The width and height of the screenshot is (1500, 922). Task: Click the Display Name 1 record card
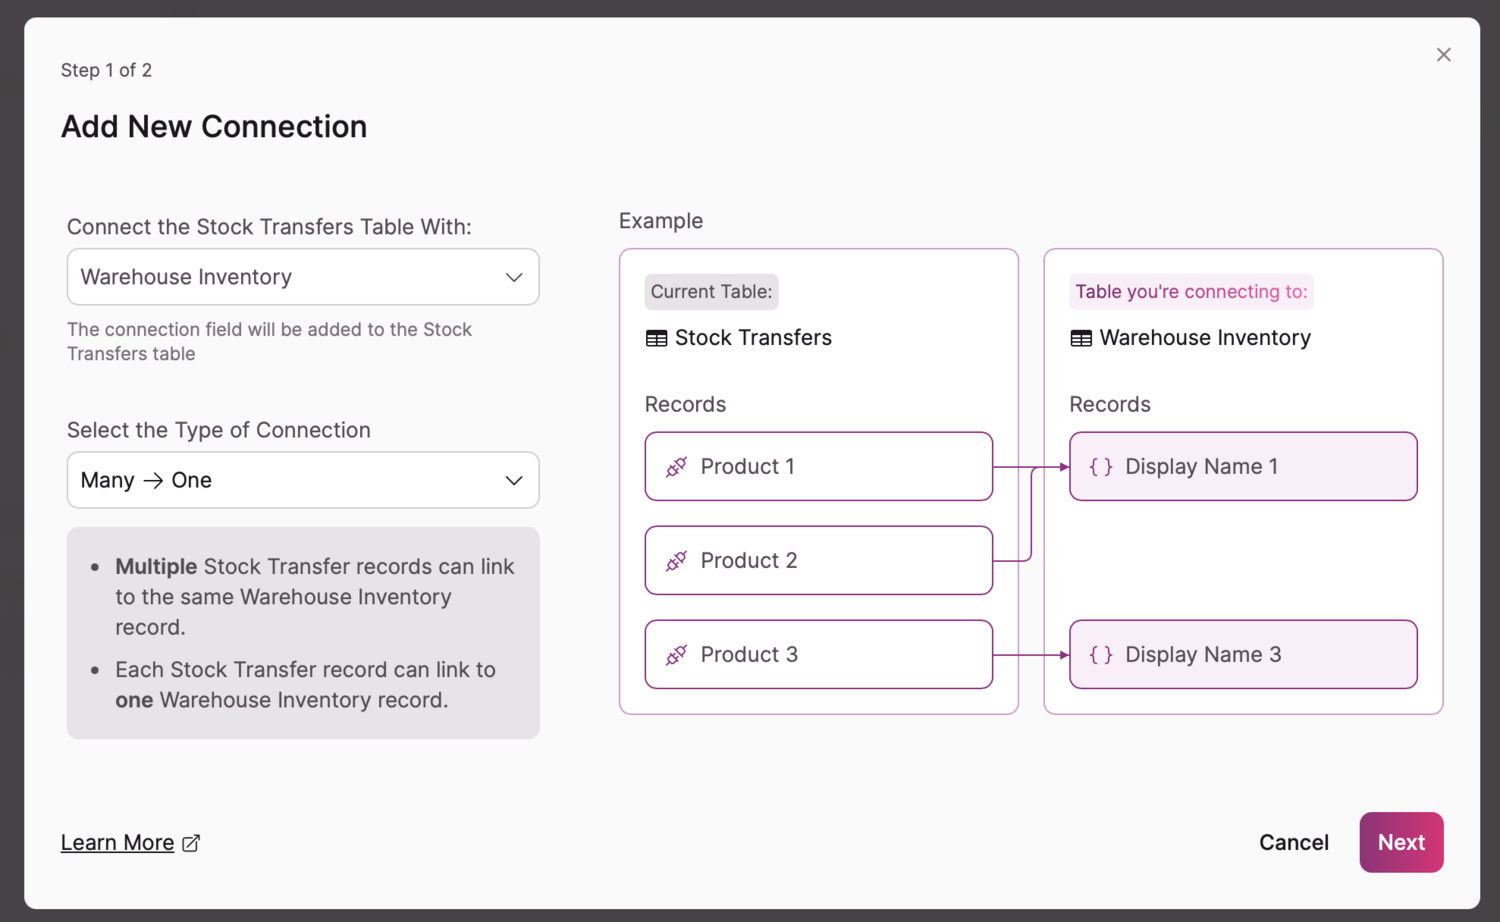coord(1242,467)
